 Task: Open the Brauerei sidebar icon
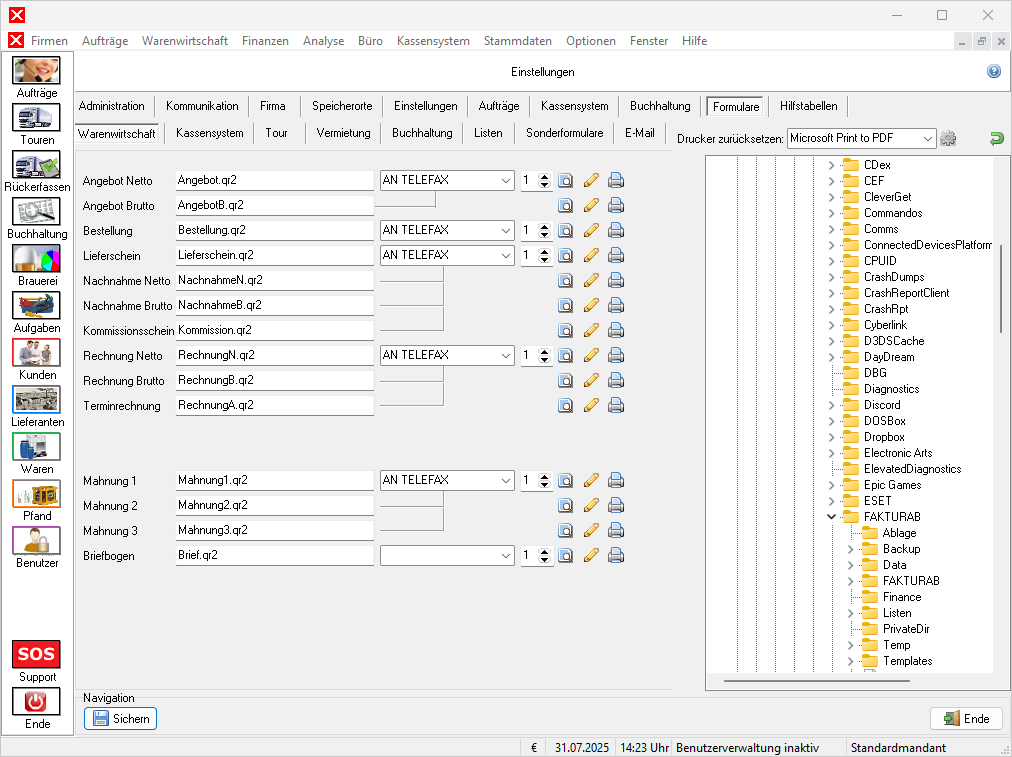point(37,260)
